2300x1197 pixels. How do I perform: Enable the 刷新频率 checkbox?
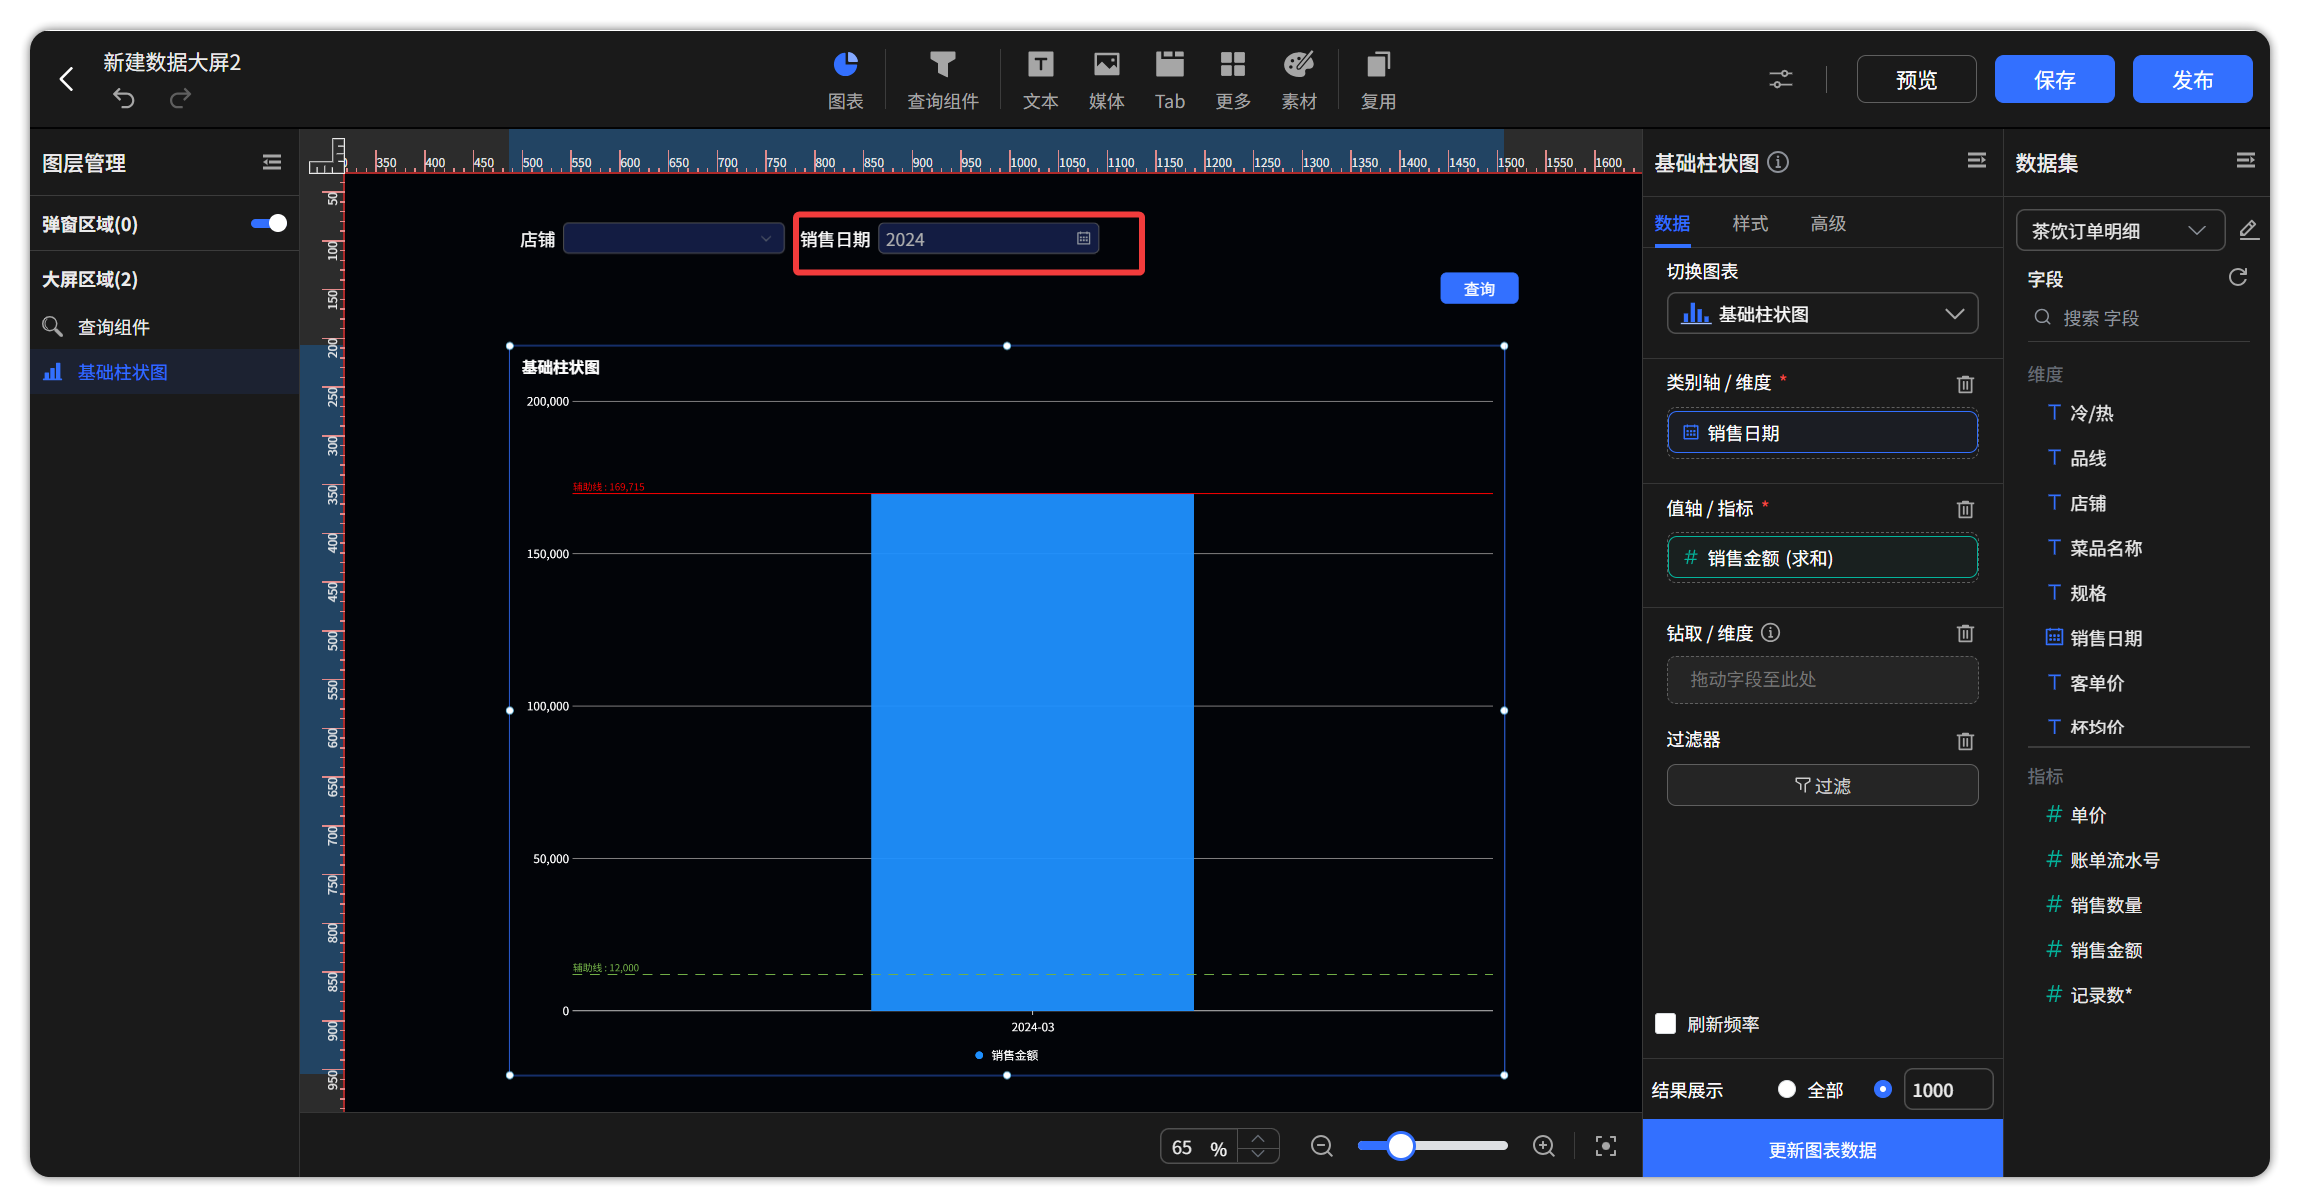point(1665,1023)
